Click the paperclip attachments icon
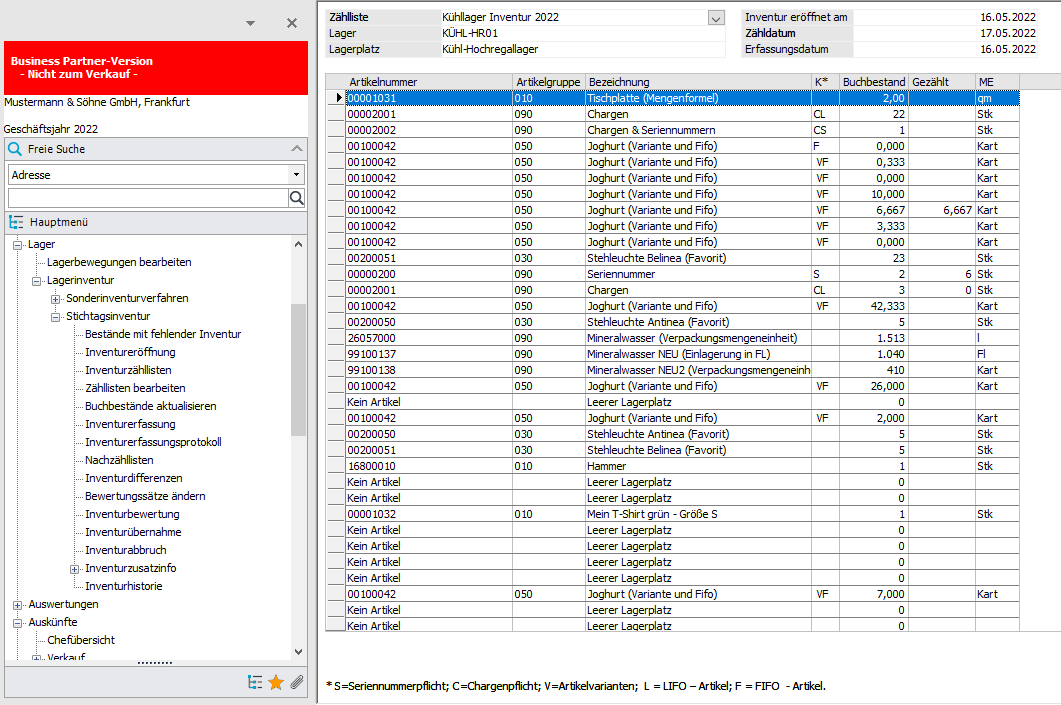This screenshot has height=705, width=1061. [296, 682]
